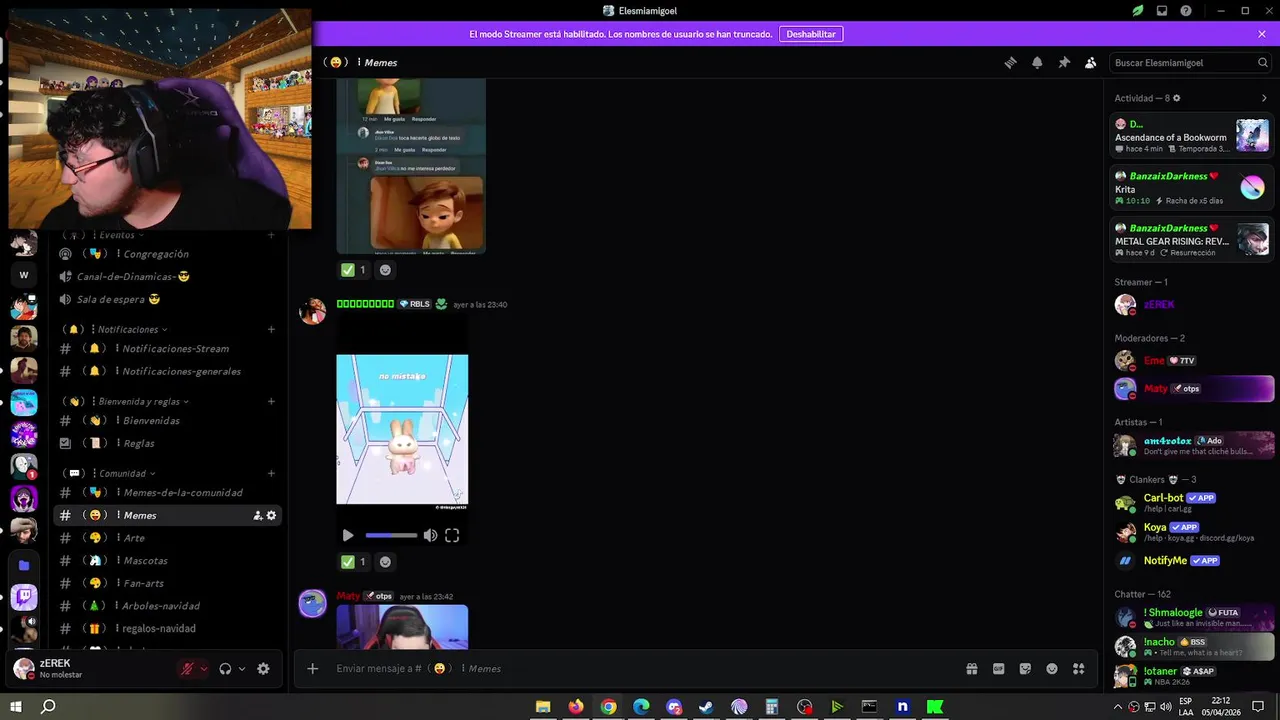Image resolution: width=1280 pixels, height=720 pixels.
Task: Open the Bienvenidas channel
Action: (x=167, y=420)
